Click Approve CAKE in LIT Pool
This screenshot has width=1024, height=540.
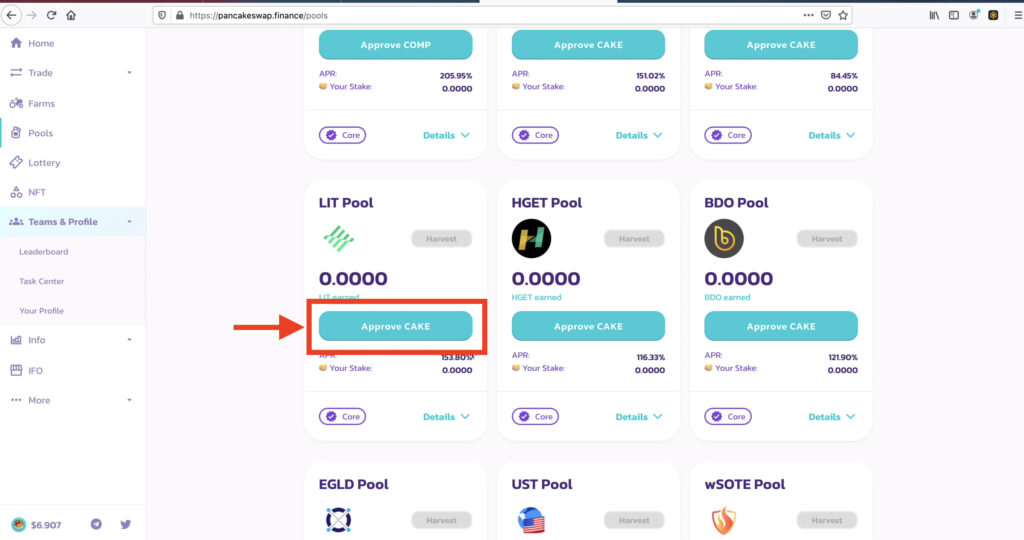[395, 326]
